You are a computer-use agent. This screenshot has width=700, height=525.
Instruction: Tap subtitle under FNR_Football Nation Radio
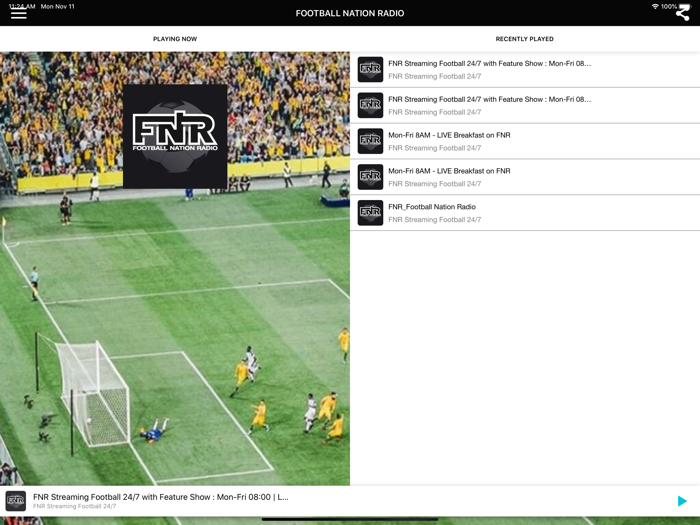pyautogui.click(x=434, y=220)
